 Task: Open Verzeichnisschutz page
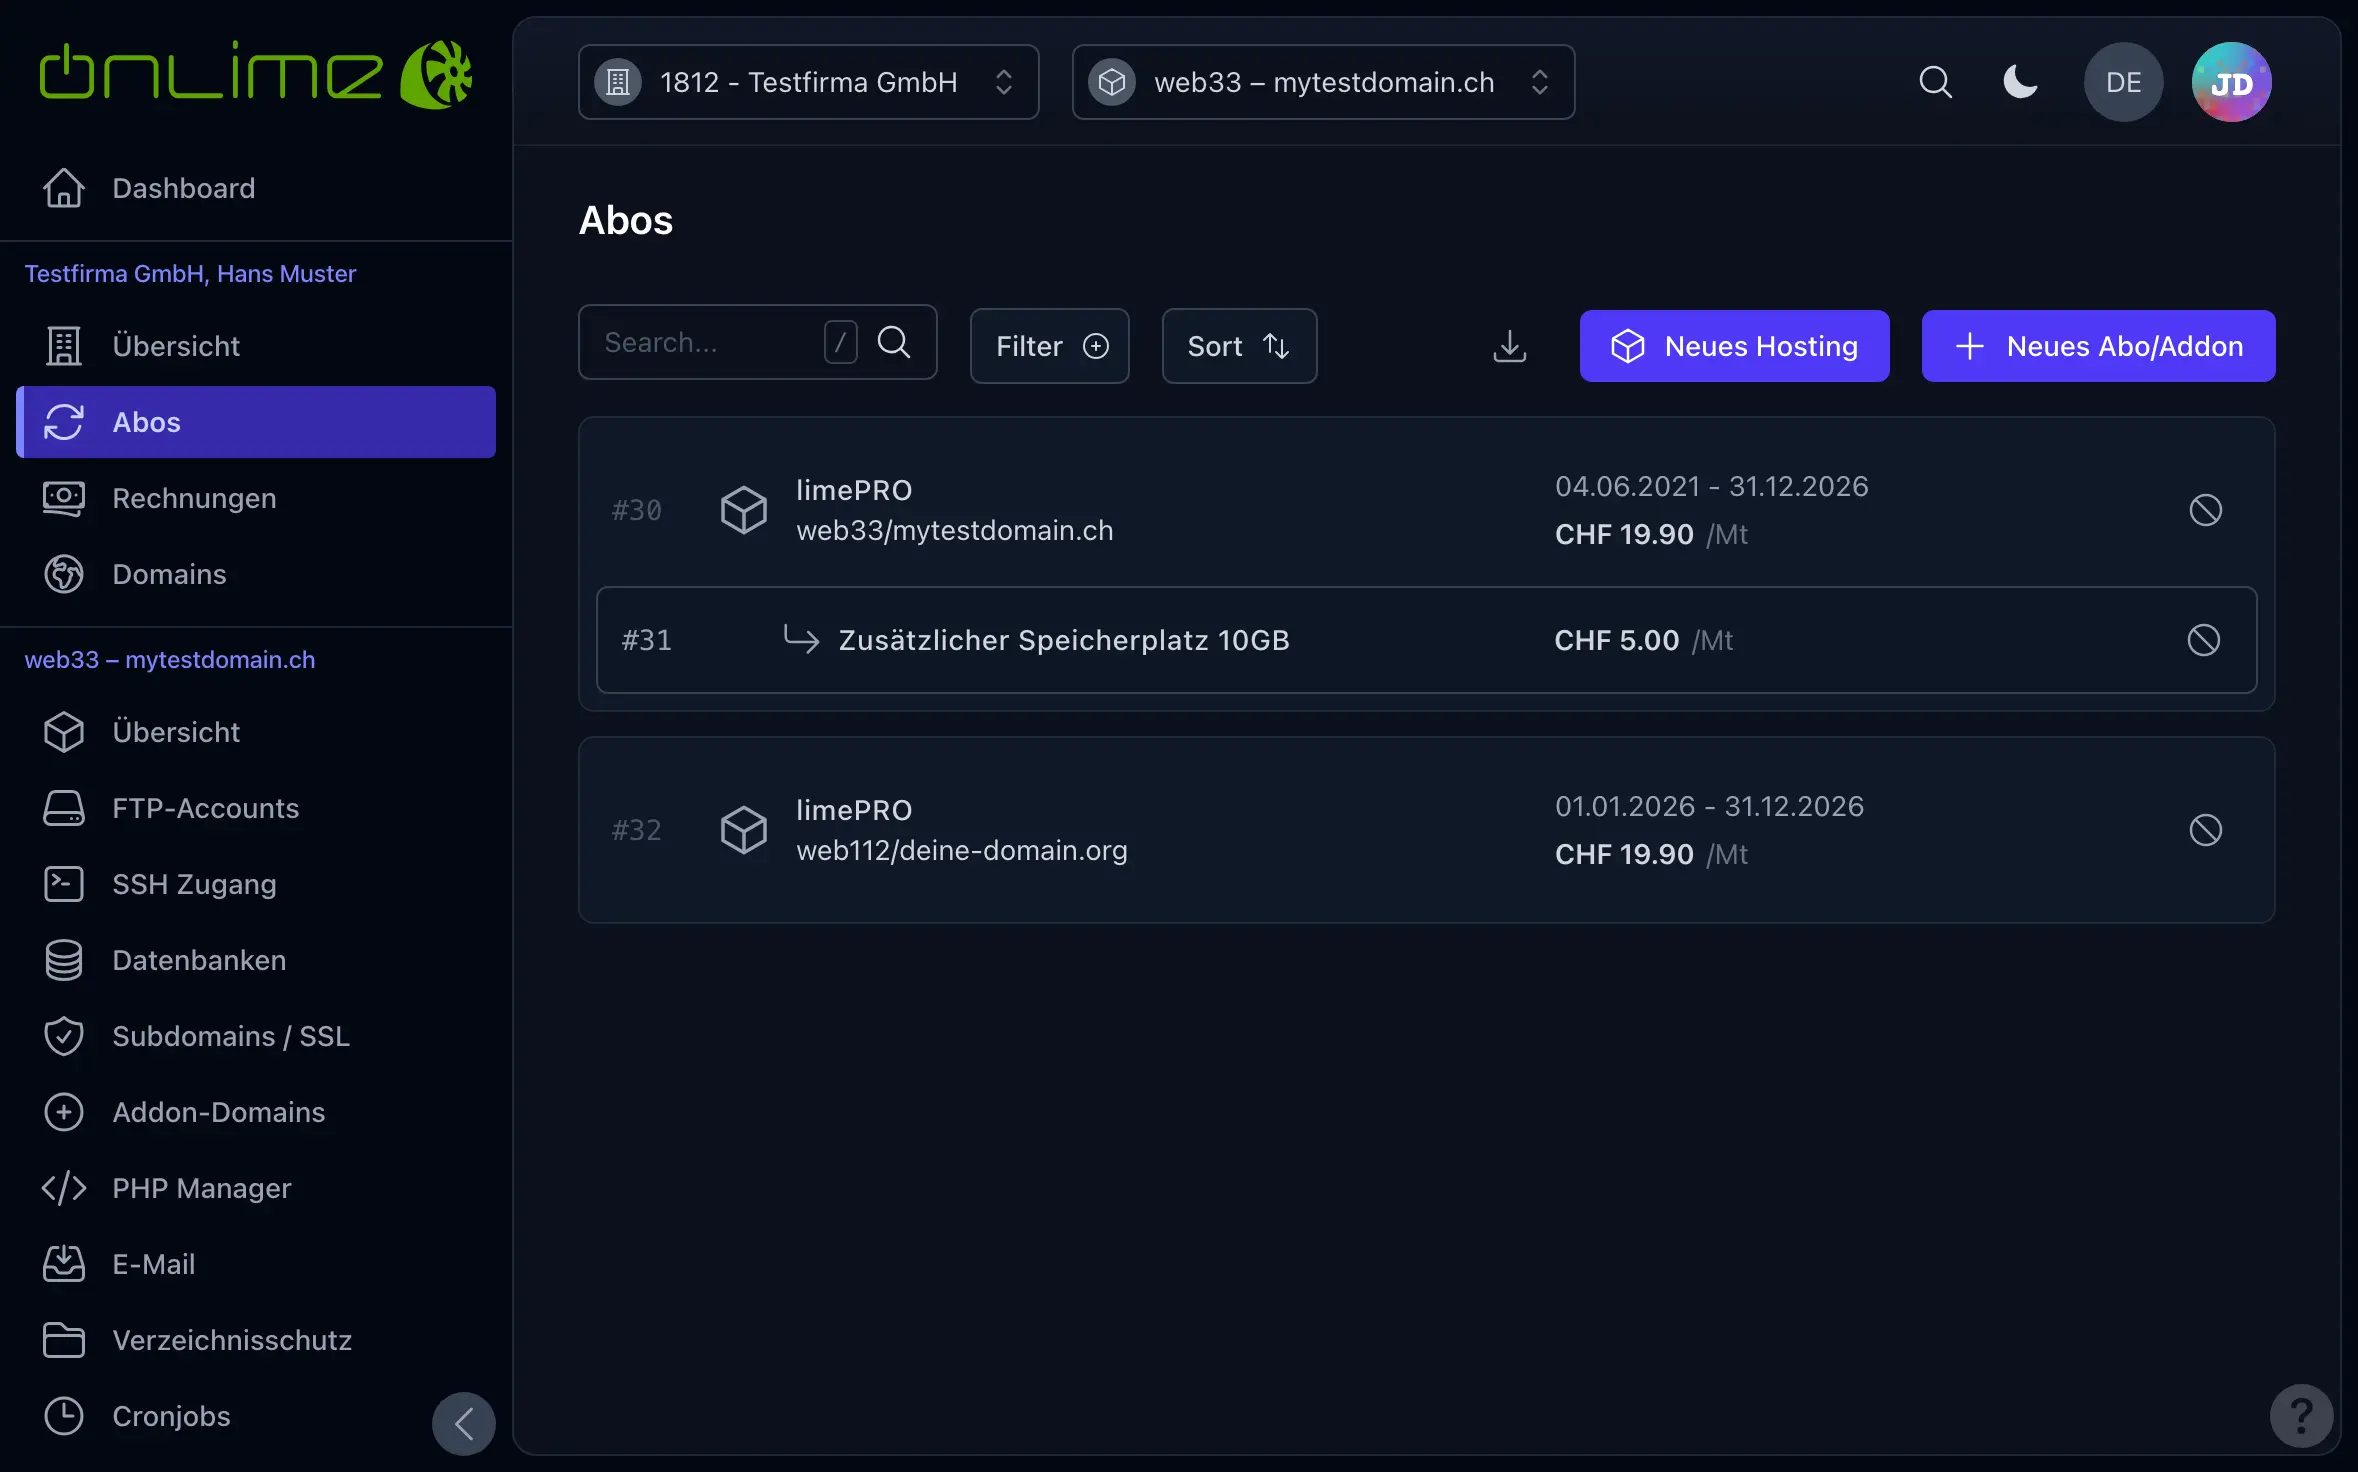point(256,1340)
